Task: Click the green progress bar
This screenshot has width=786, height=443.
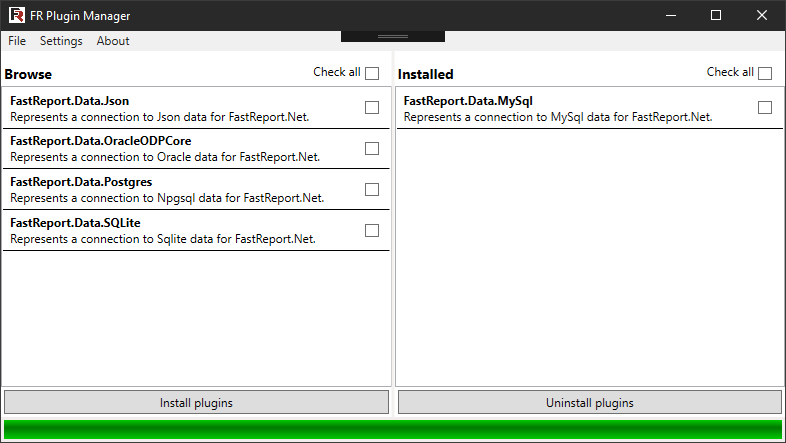Action: (393, 429)
